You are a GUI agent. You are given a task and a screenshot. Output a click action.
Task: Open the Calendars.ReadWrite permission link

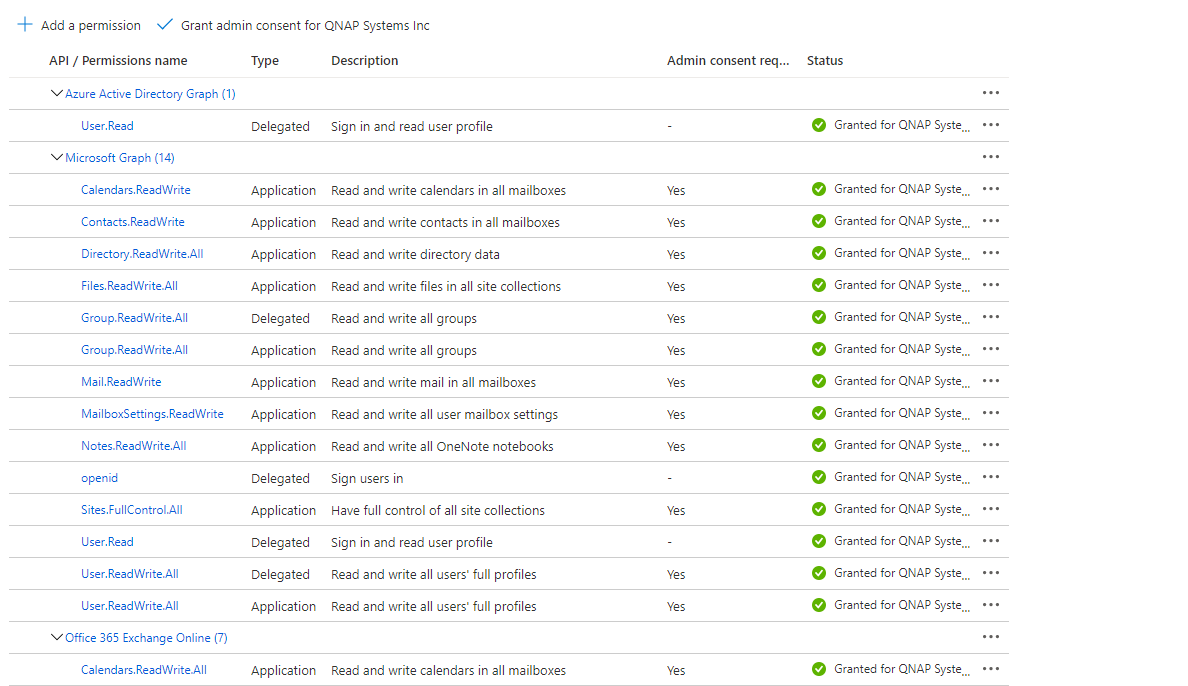tap(136, 190)
